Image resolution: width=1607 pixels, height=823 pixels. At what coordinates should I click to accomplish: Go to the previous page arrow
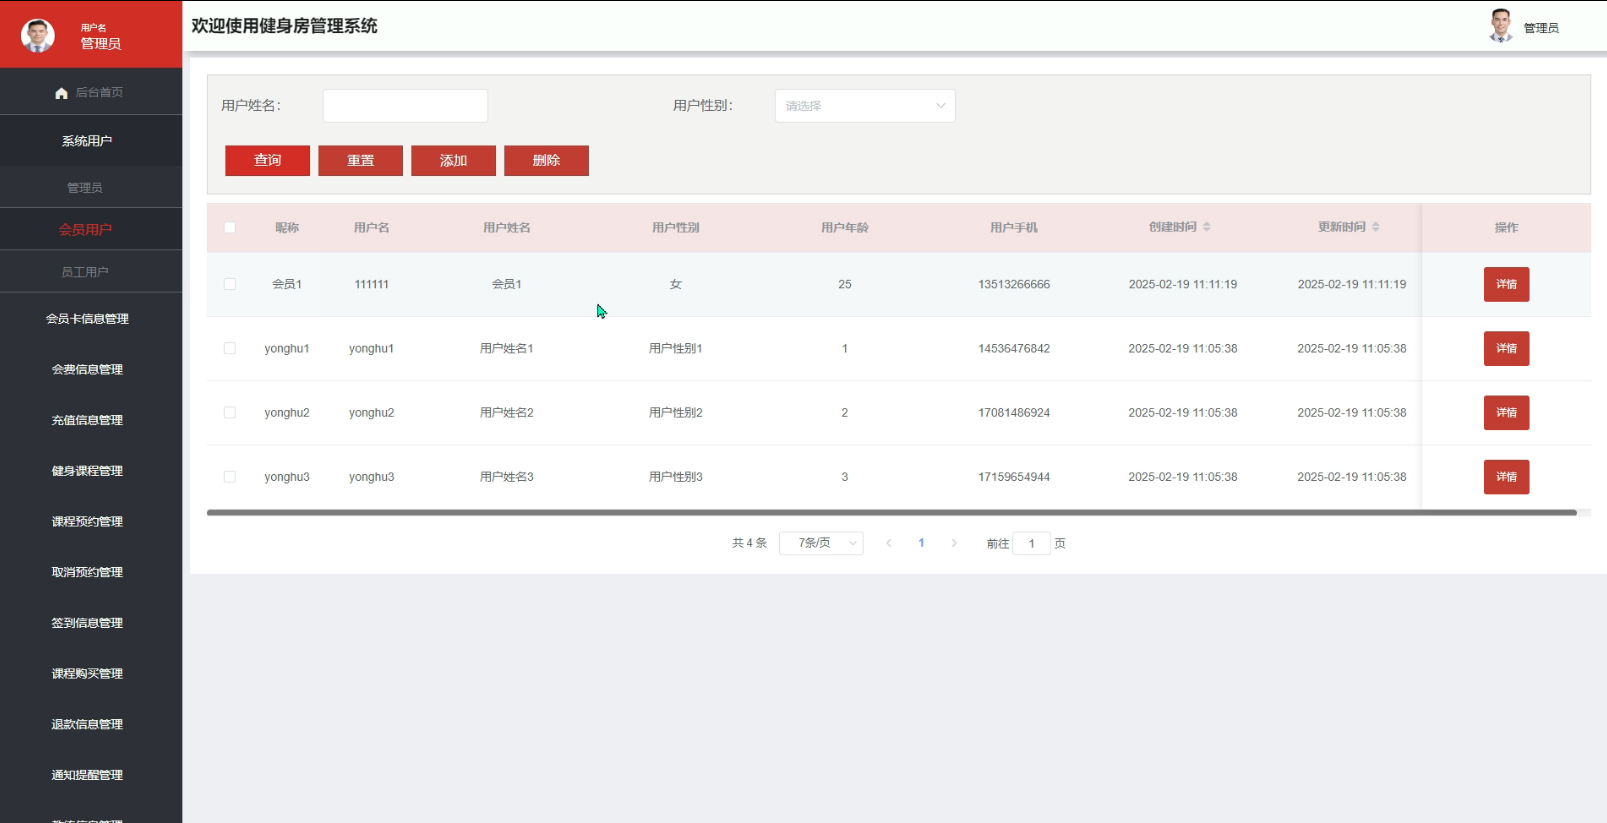point(888,543)
